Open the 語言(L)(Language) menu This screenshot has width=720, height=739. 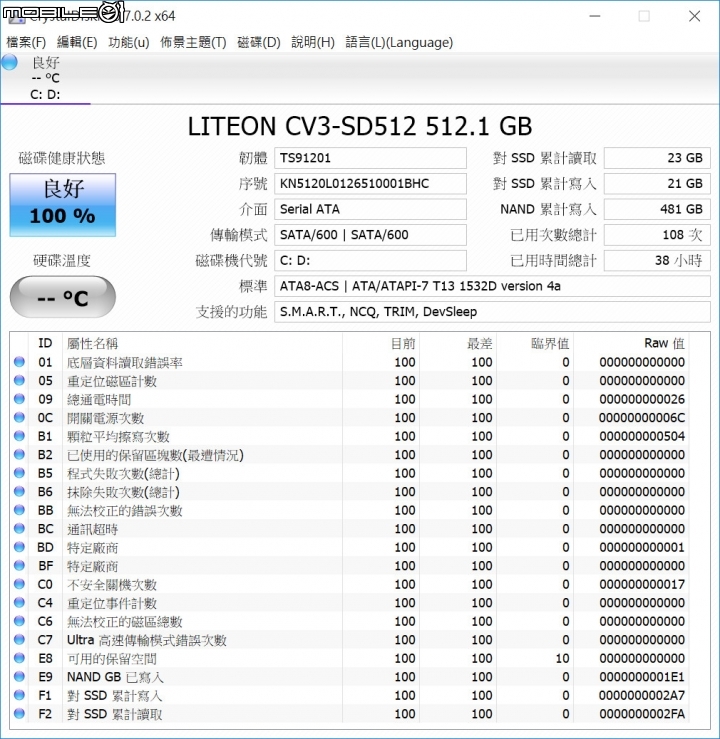click(399, 42)
